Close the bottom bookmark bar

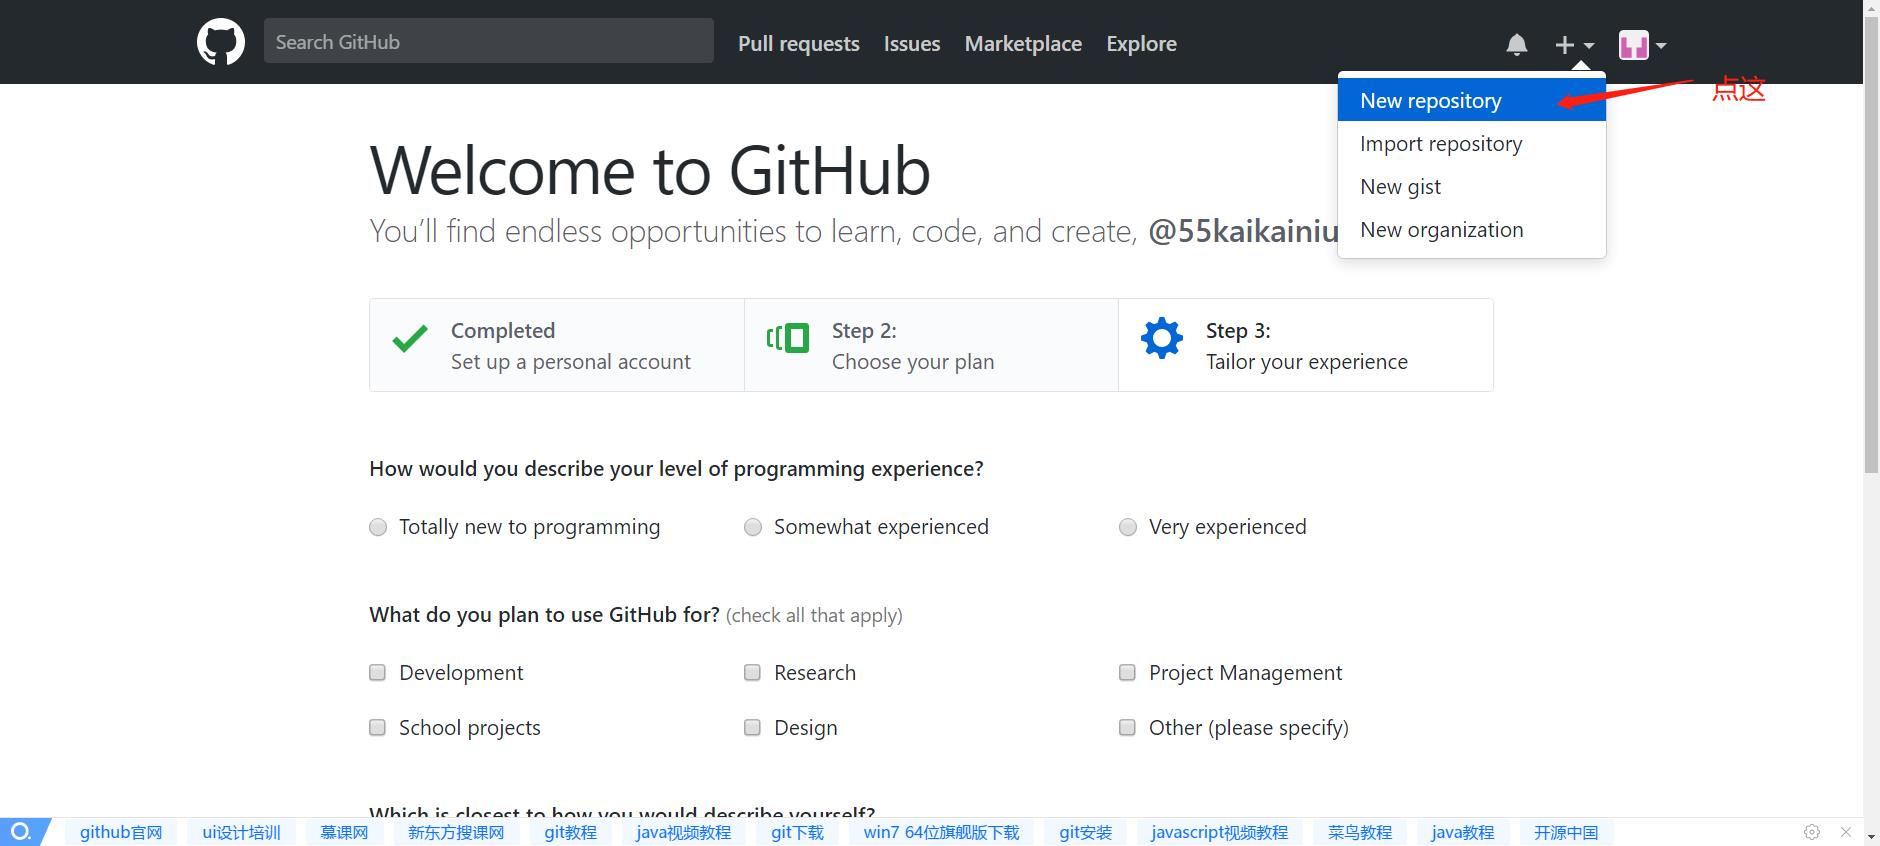tap(1846, 832)
